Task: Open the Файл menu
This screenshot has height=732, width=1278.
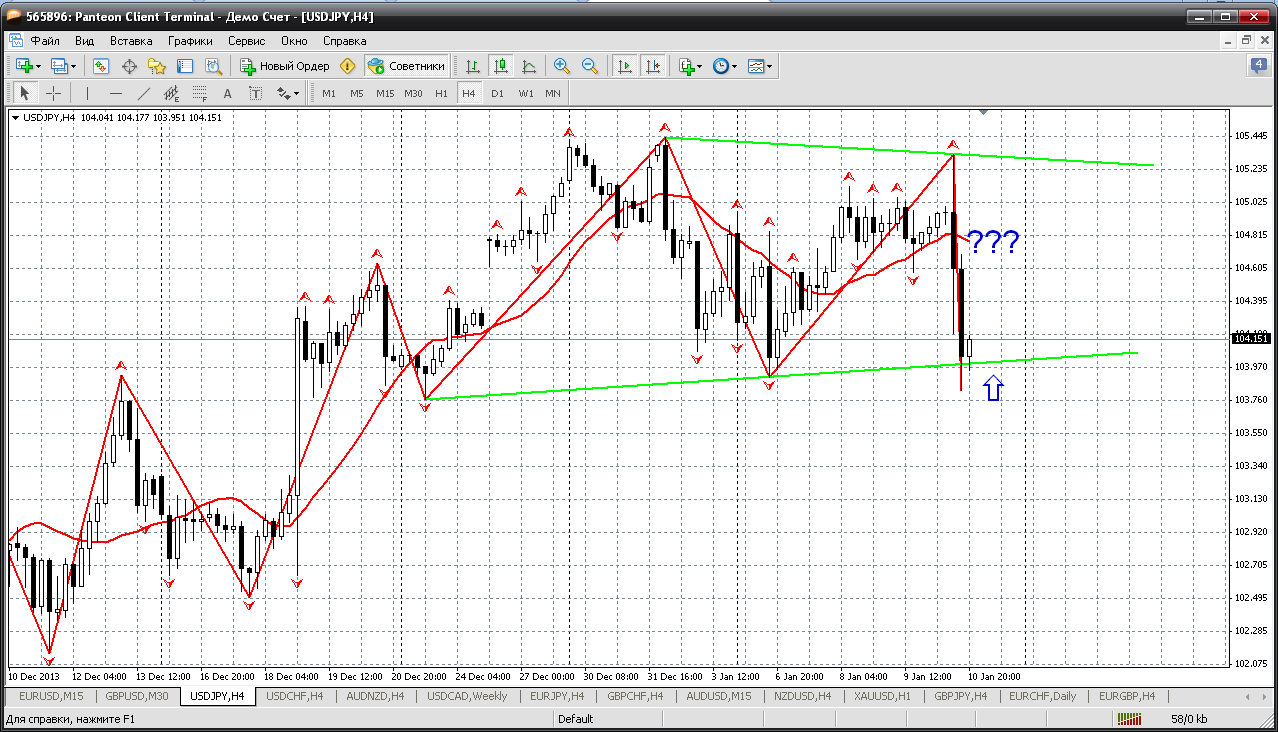Action: pos(45,41)
